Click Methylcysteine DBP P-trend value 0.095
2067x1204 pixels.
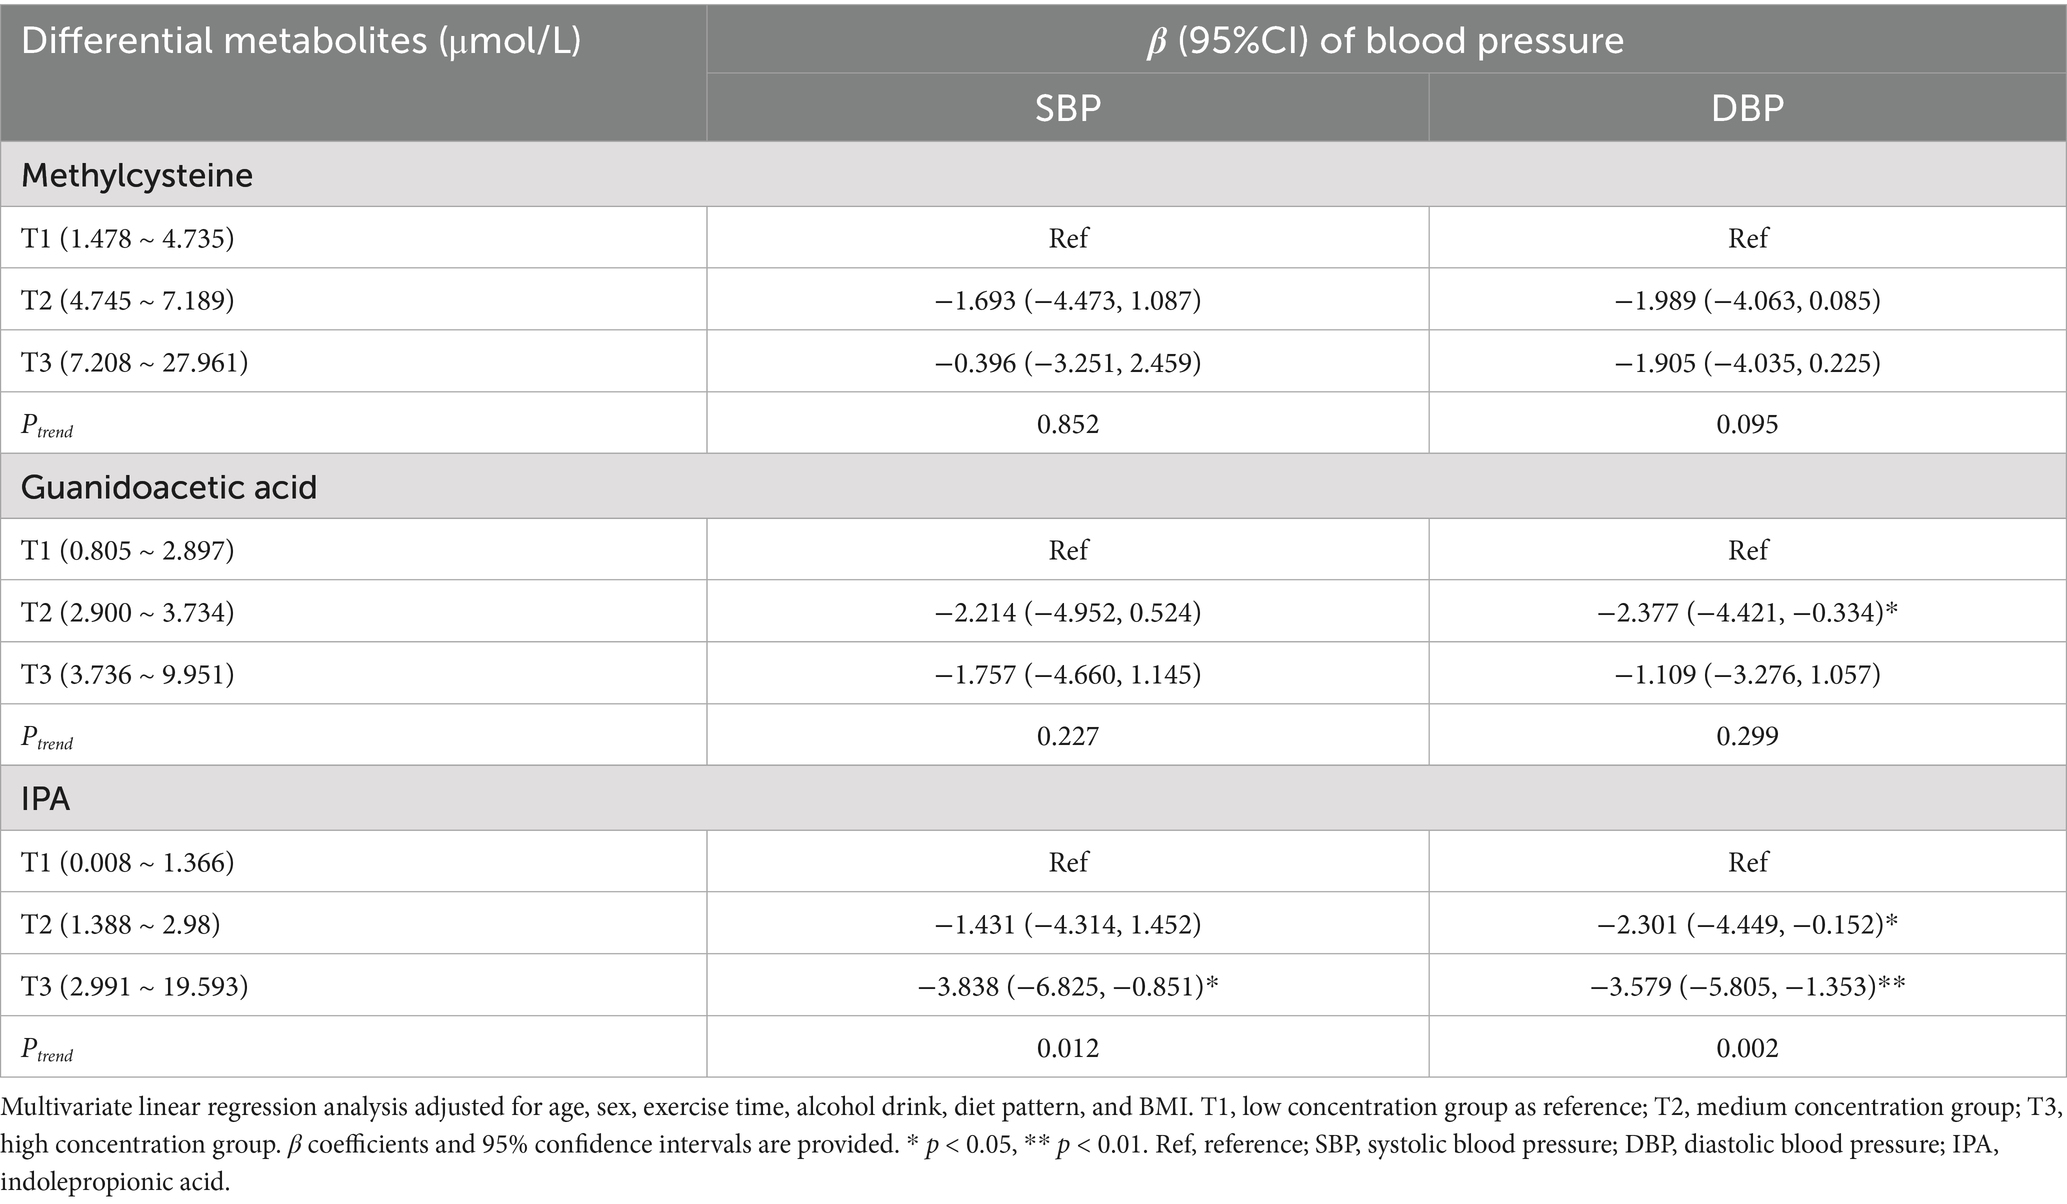[x=1747, y=424]
